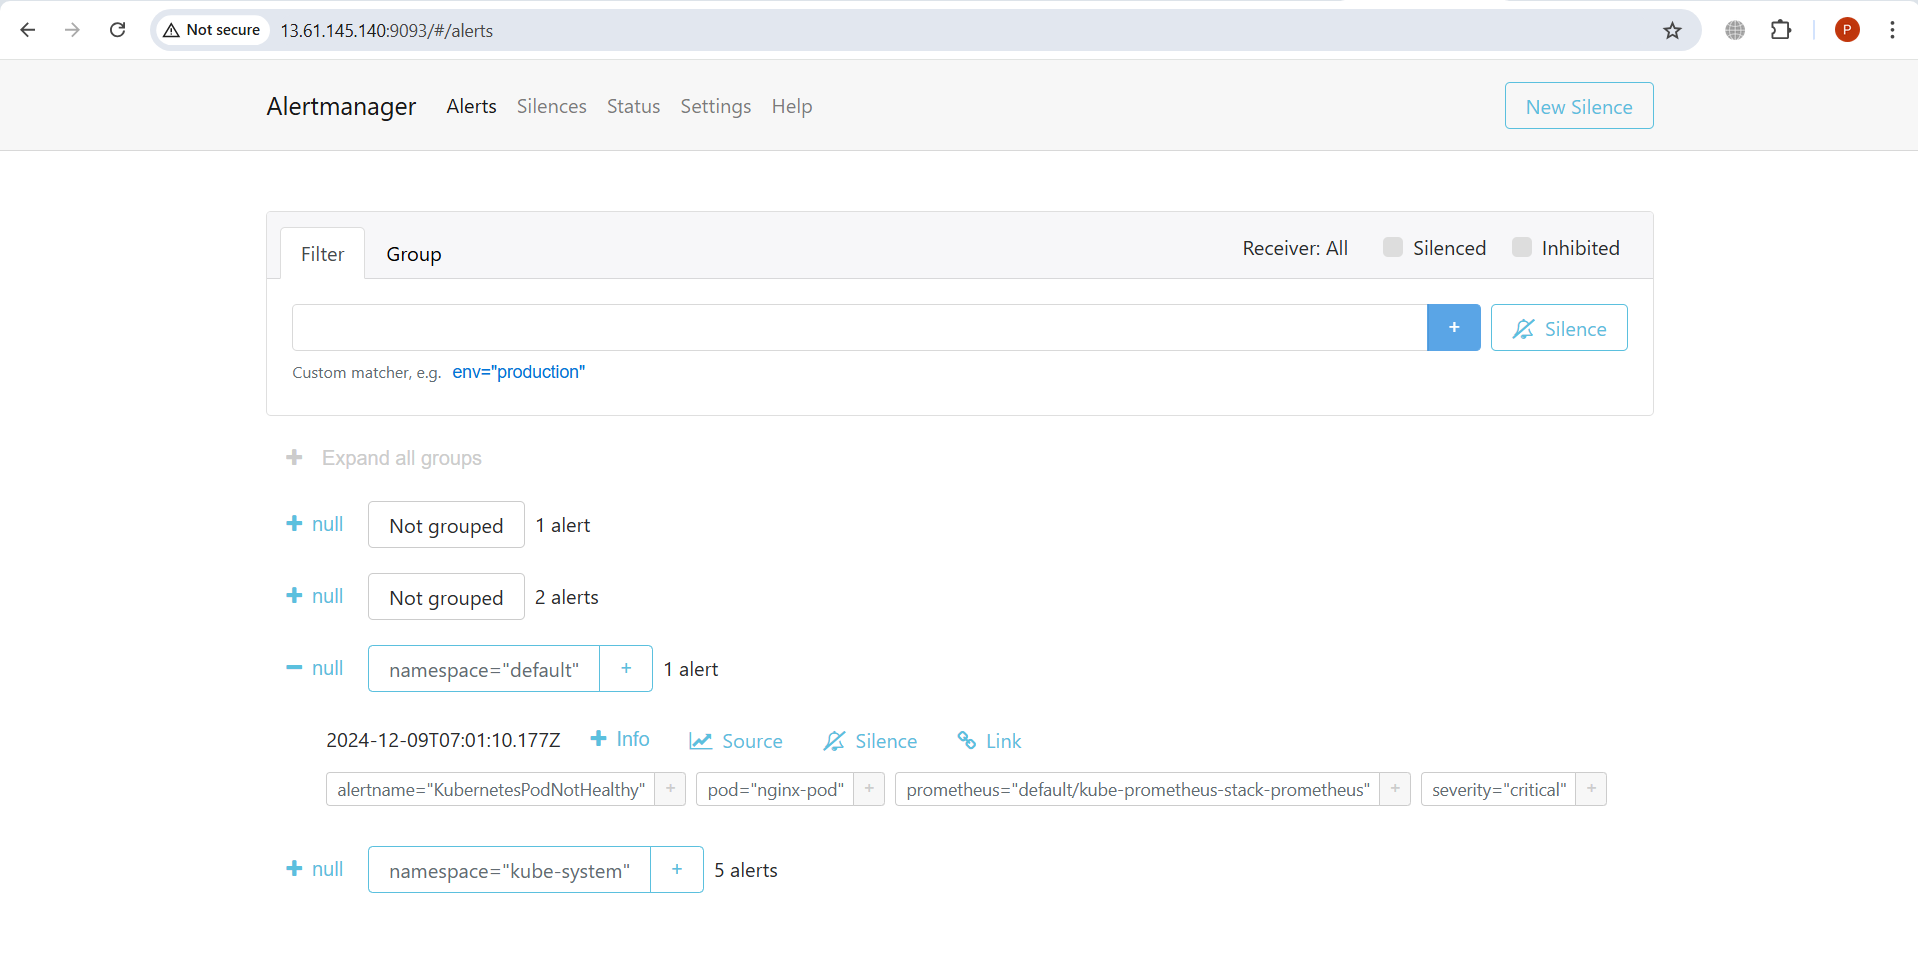Add pod="nginx-pod" label via its plus icon

click(868, 789)
